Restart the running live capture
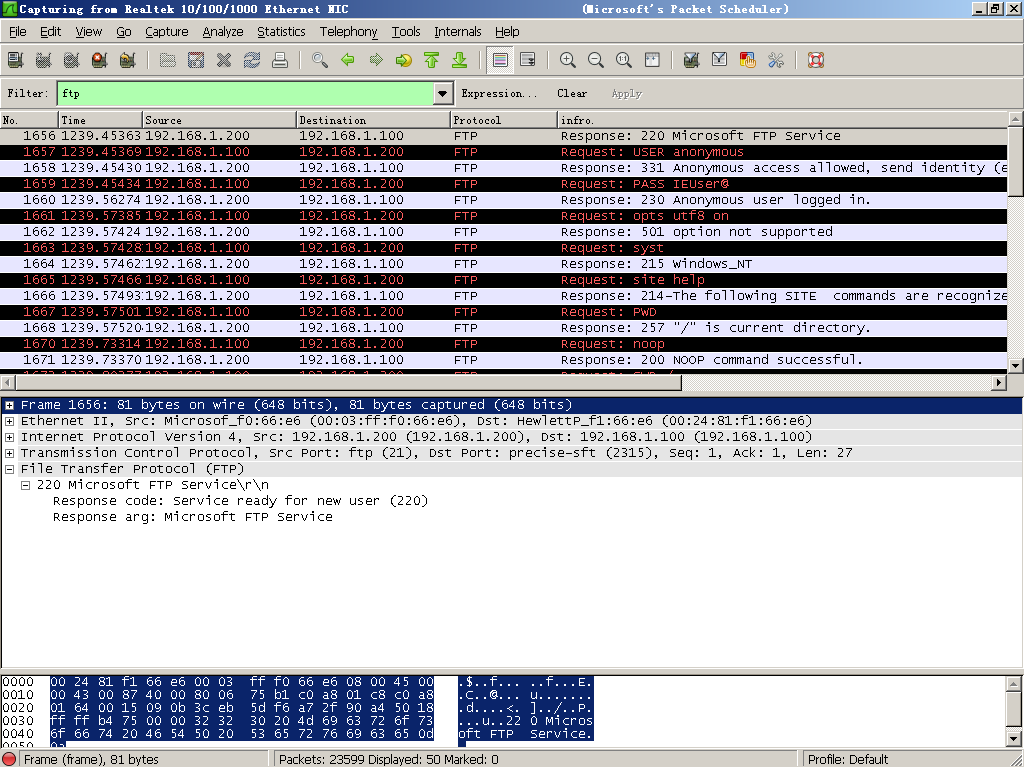This screenshot has width=1024, height=768. pyautogui.click(x=128, y=60)
